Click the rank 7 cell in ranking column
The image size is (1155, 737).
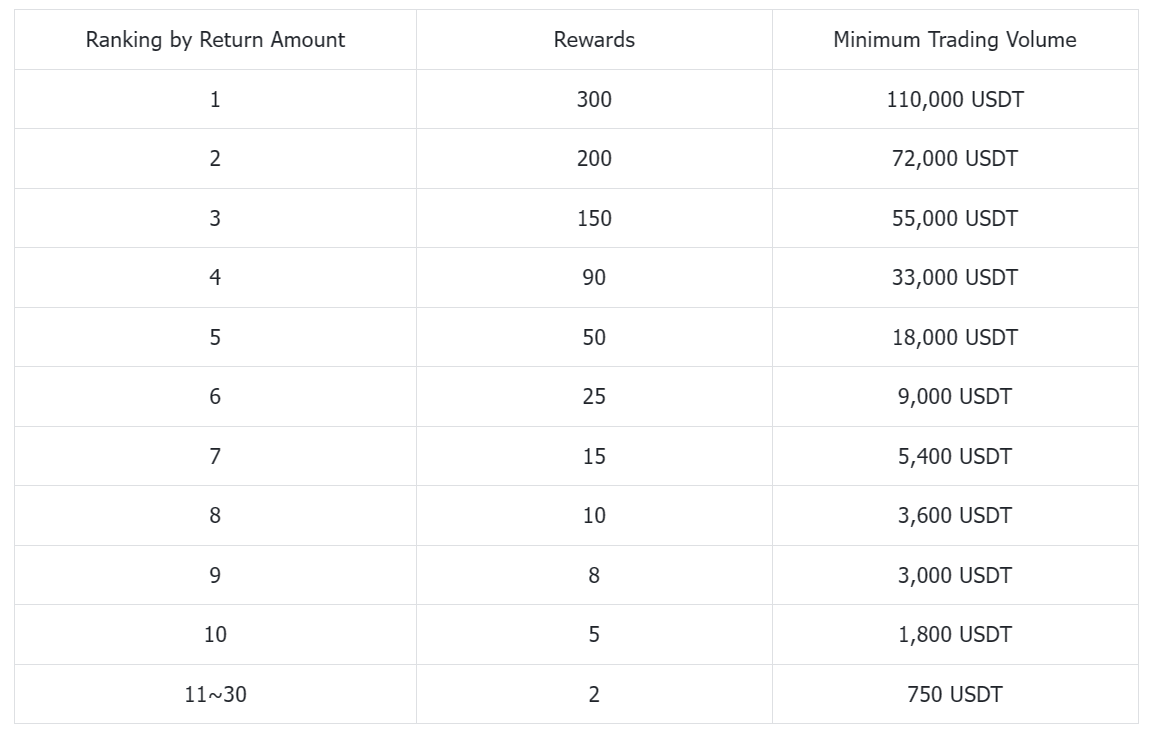(215, 456)
